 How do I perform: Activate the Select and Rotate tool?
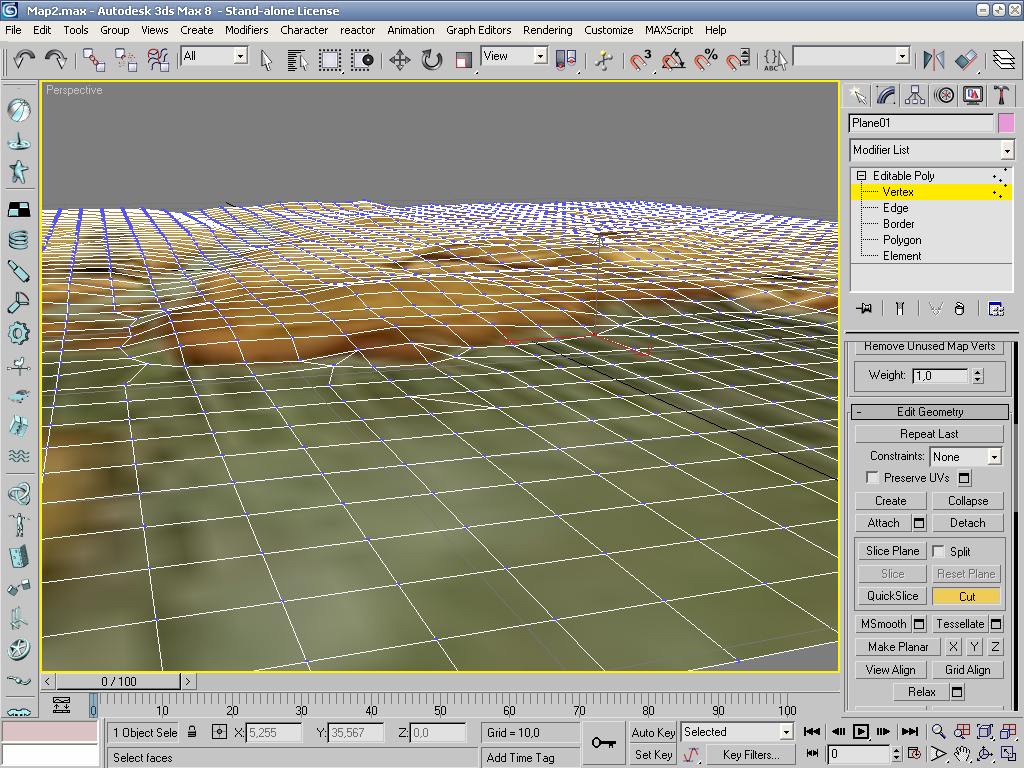click(432, 60)
